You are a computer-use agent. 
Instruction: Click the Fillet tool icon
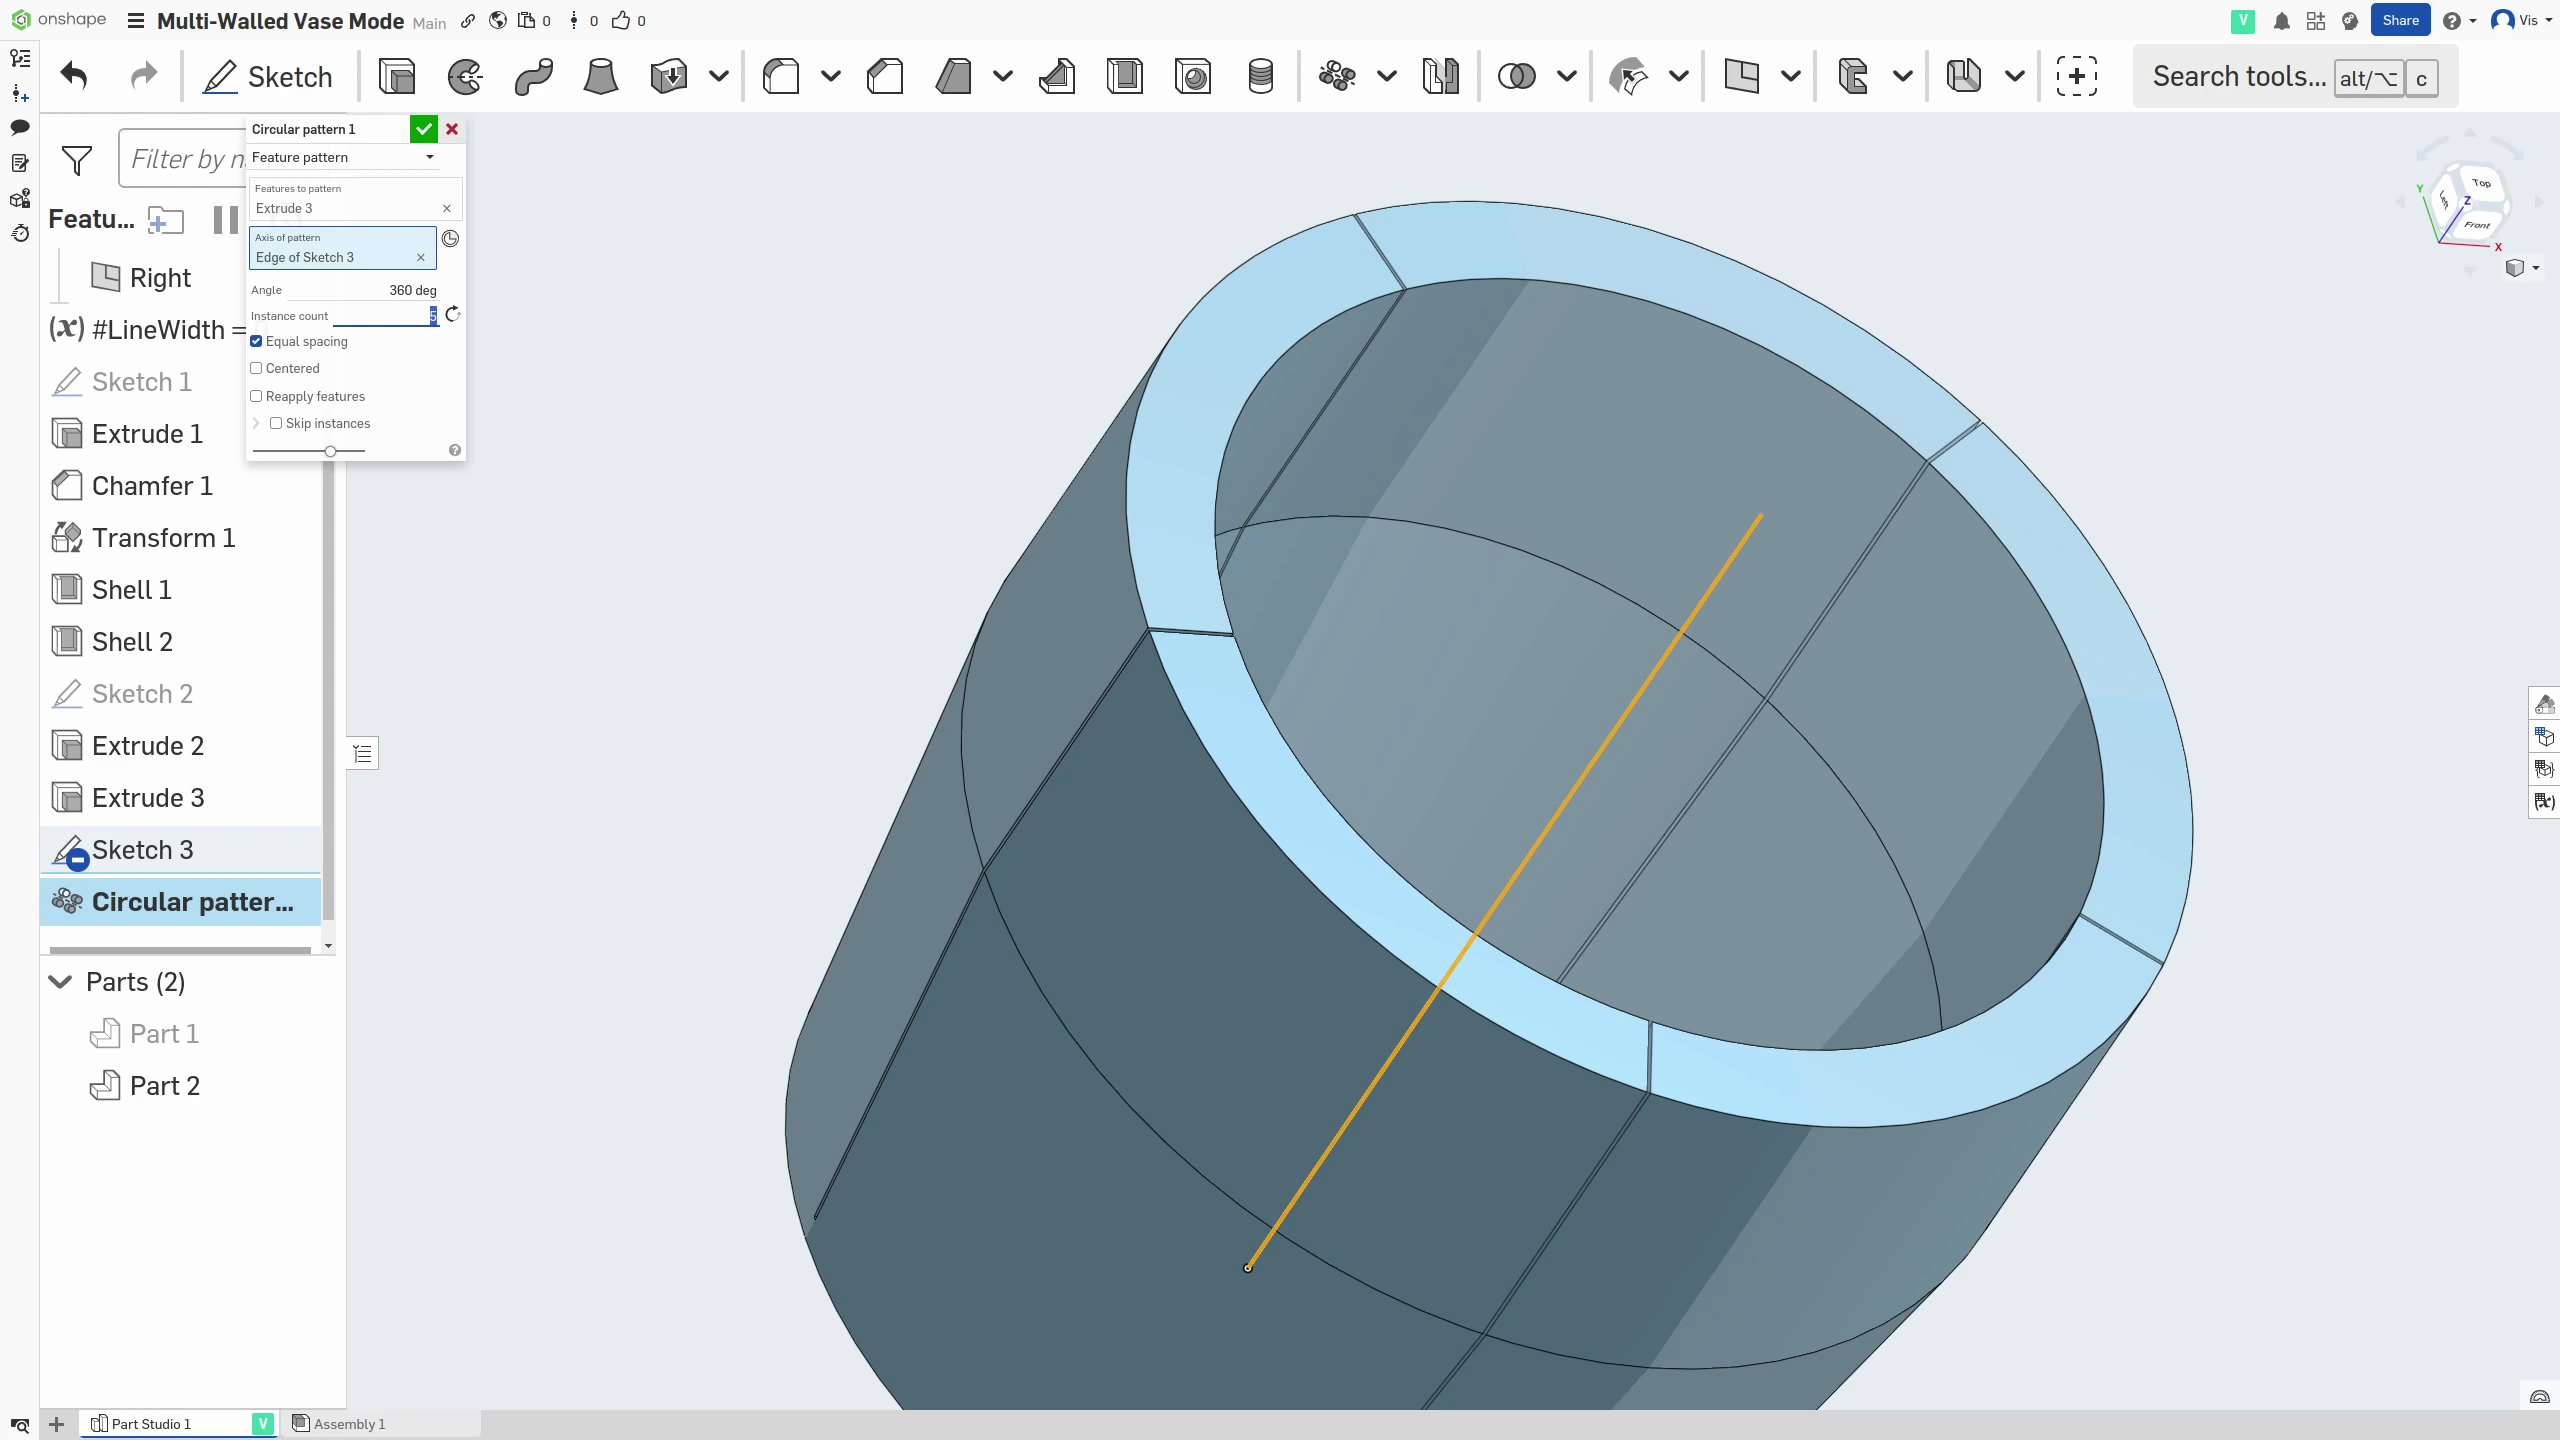(781, 76)
